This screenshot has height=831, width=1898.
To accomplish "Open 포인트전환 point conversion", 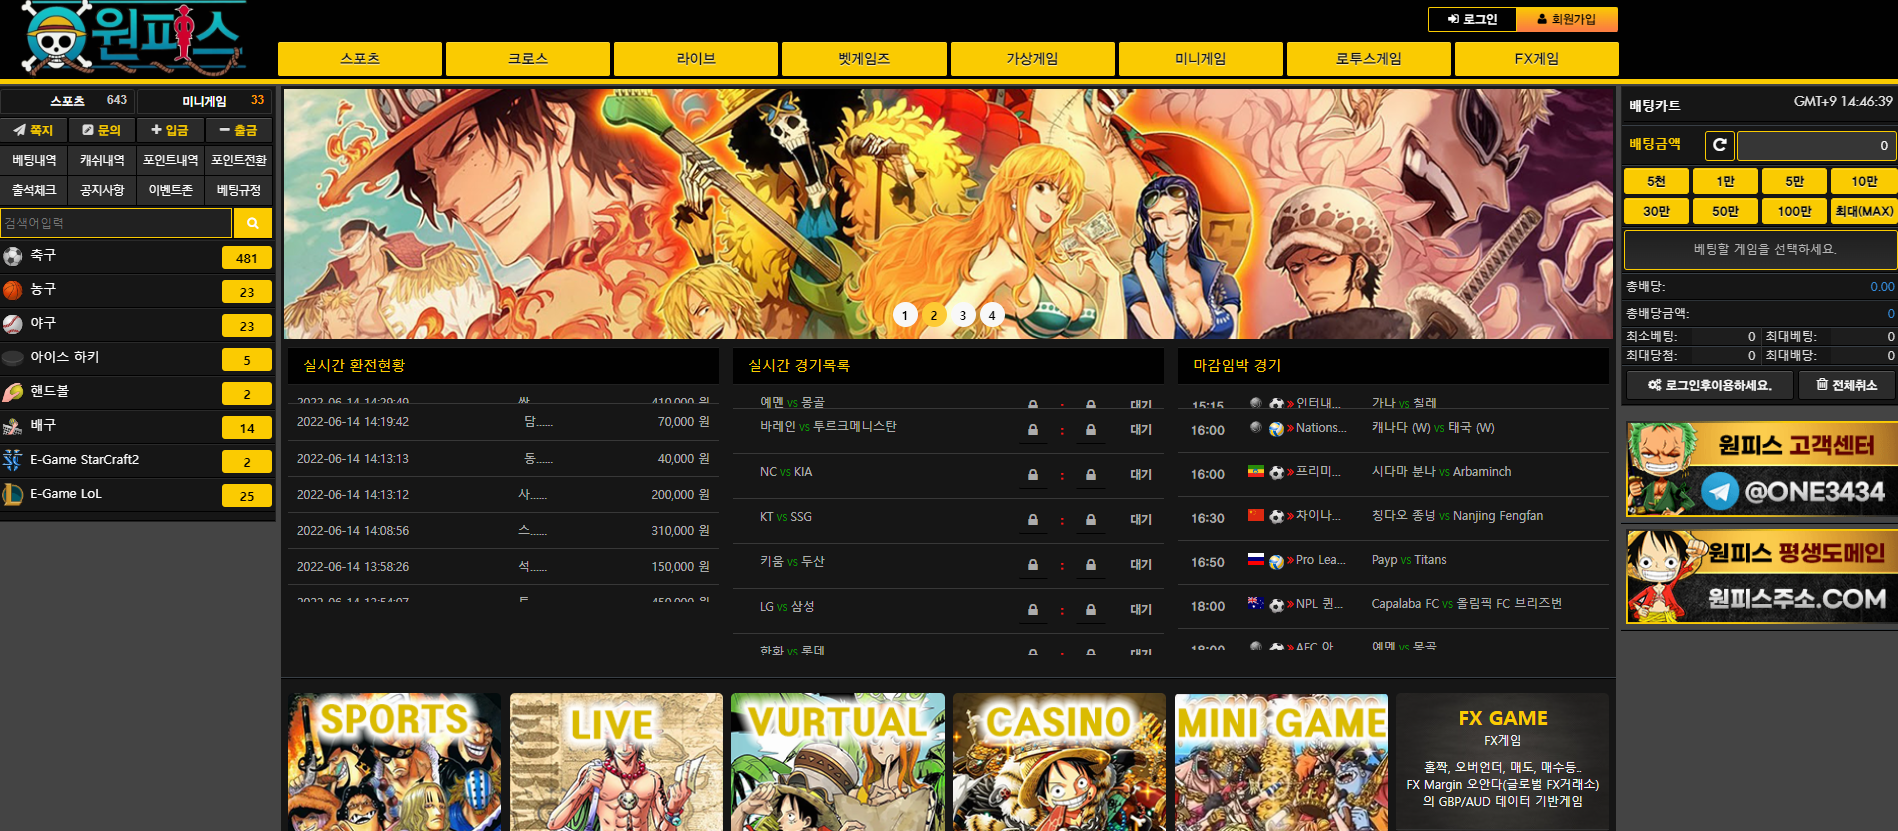I will pyautogui.click(x=239, y=160).
